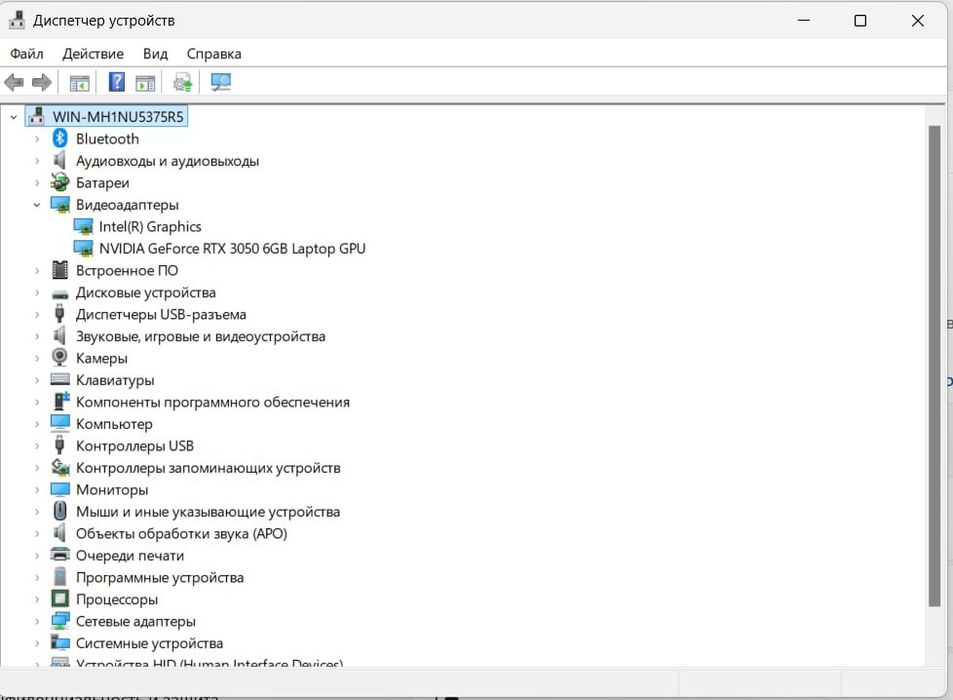Click the Процессоры CPU icon

(x=60, y=599)
